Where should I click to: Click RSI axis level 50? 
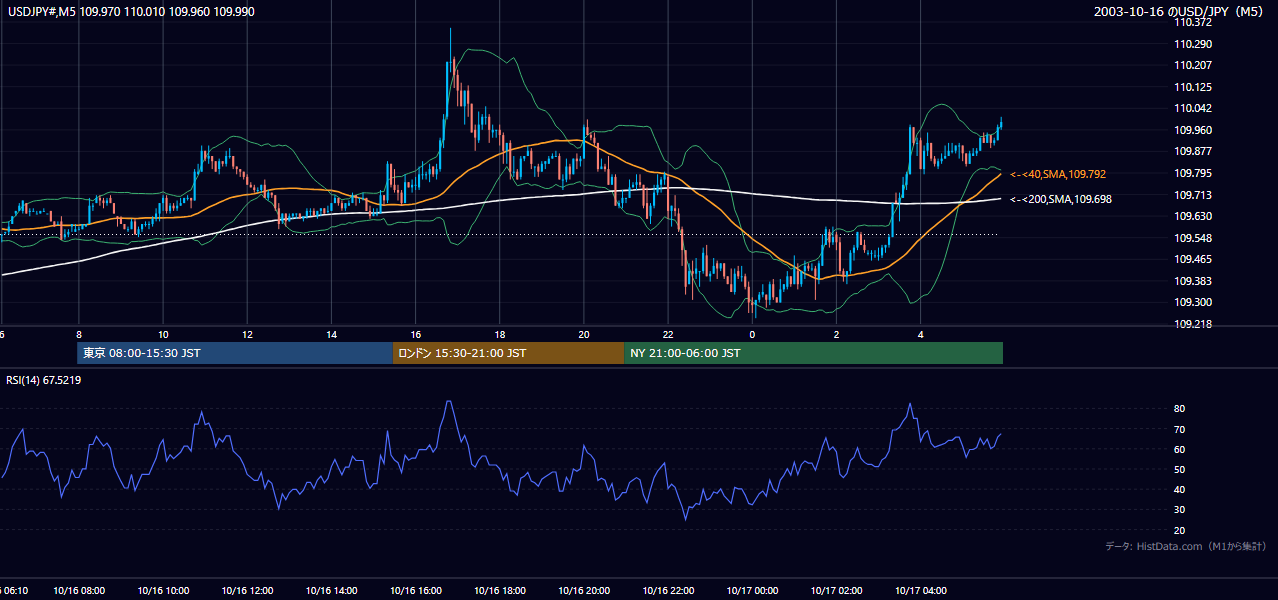tap(1180, 469)
